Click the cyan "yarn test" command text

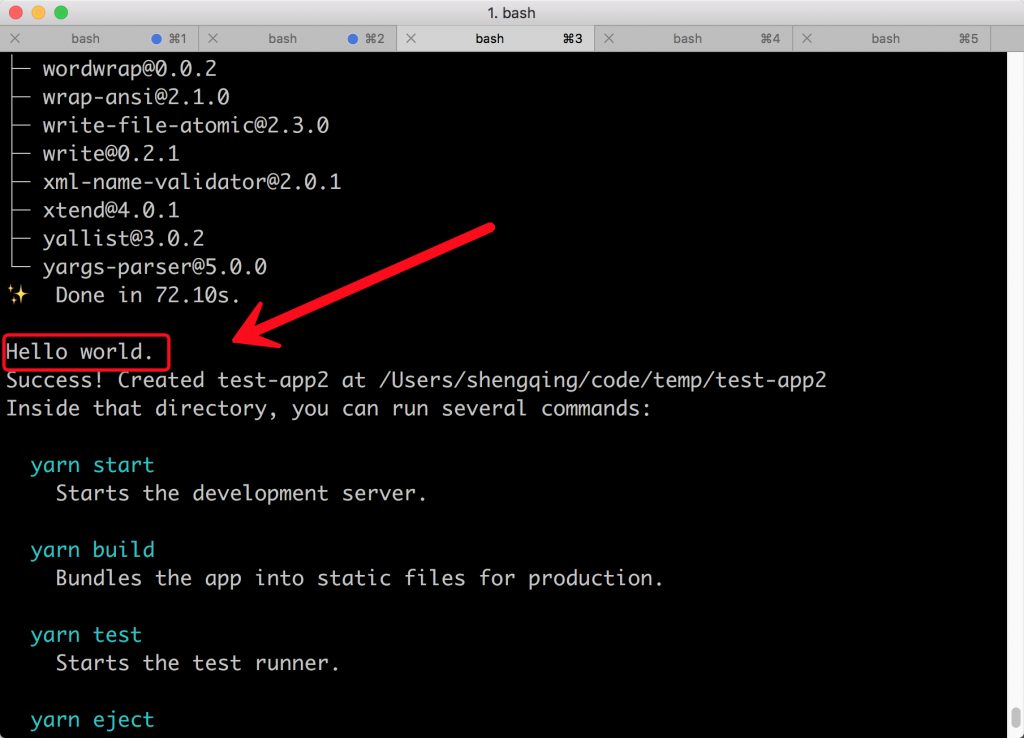coord(86,635)
